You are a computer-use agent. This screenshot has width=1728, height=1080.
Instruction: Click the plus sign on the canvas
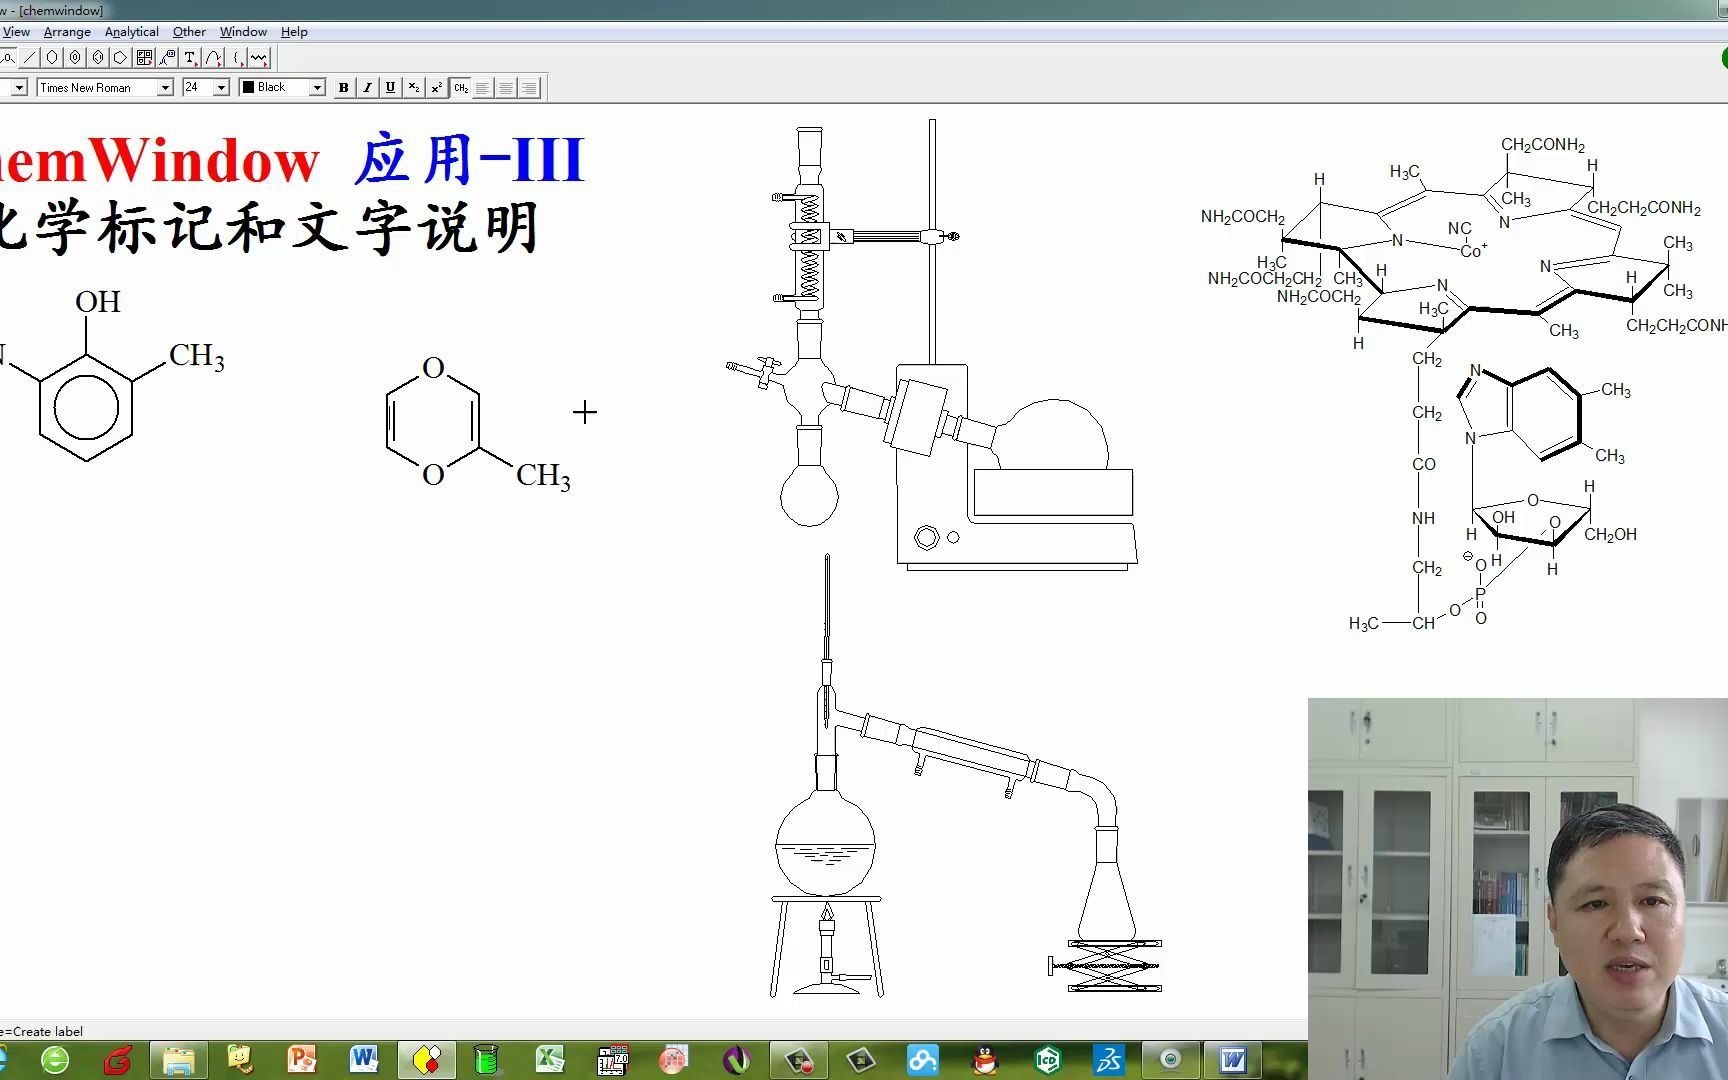[x=585, y=412]
